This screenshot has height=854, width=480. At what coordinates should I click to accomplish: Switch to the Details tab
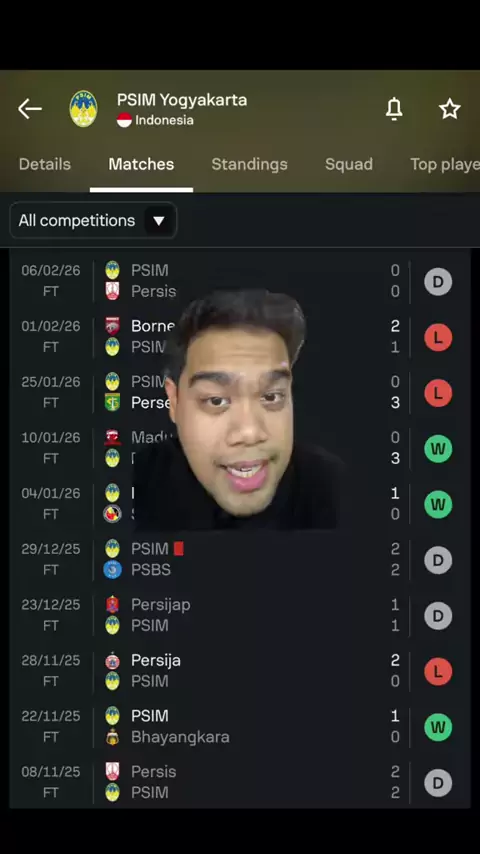click(x=45, y=164)
